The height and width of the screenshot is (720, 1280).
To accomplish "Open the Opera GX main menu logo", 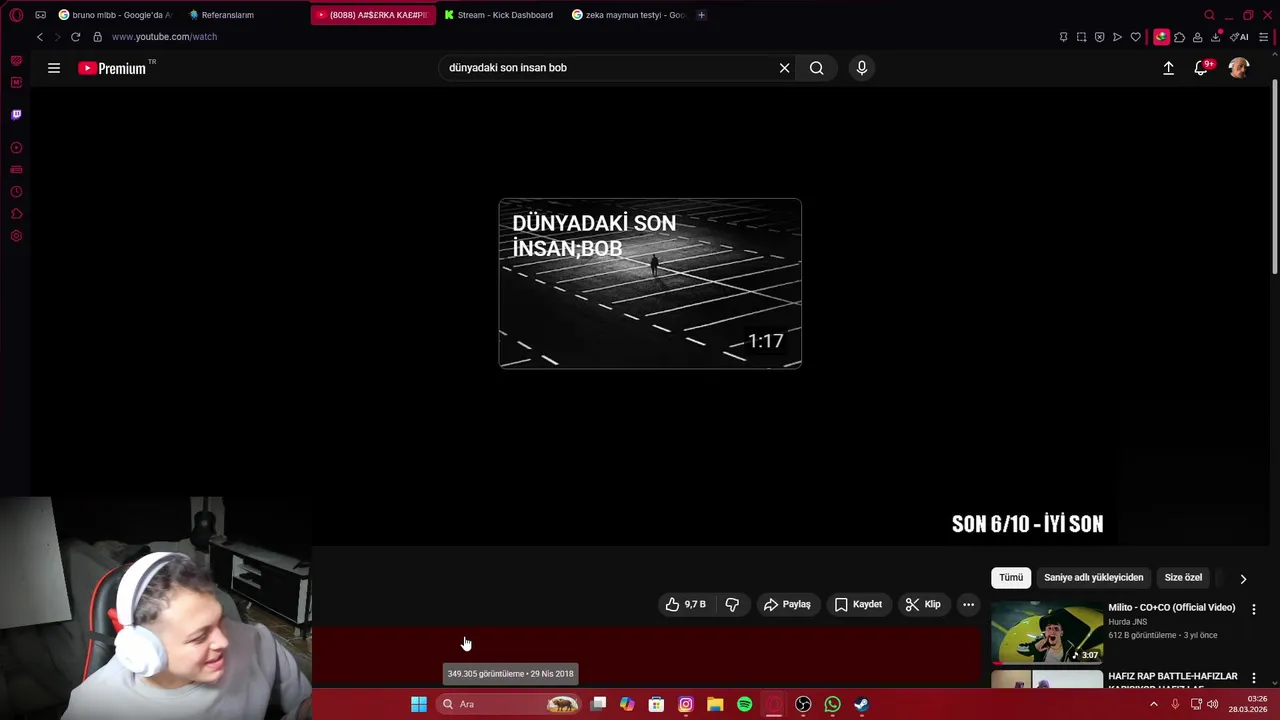I will coord(16,15).
